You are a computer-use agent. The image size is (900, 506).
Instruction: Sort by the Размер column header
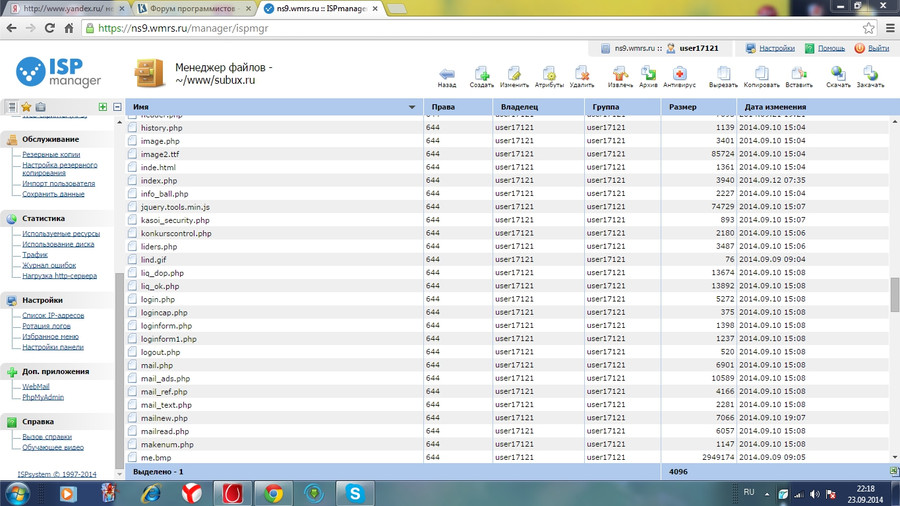tap(699, 107)
